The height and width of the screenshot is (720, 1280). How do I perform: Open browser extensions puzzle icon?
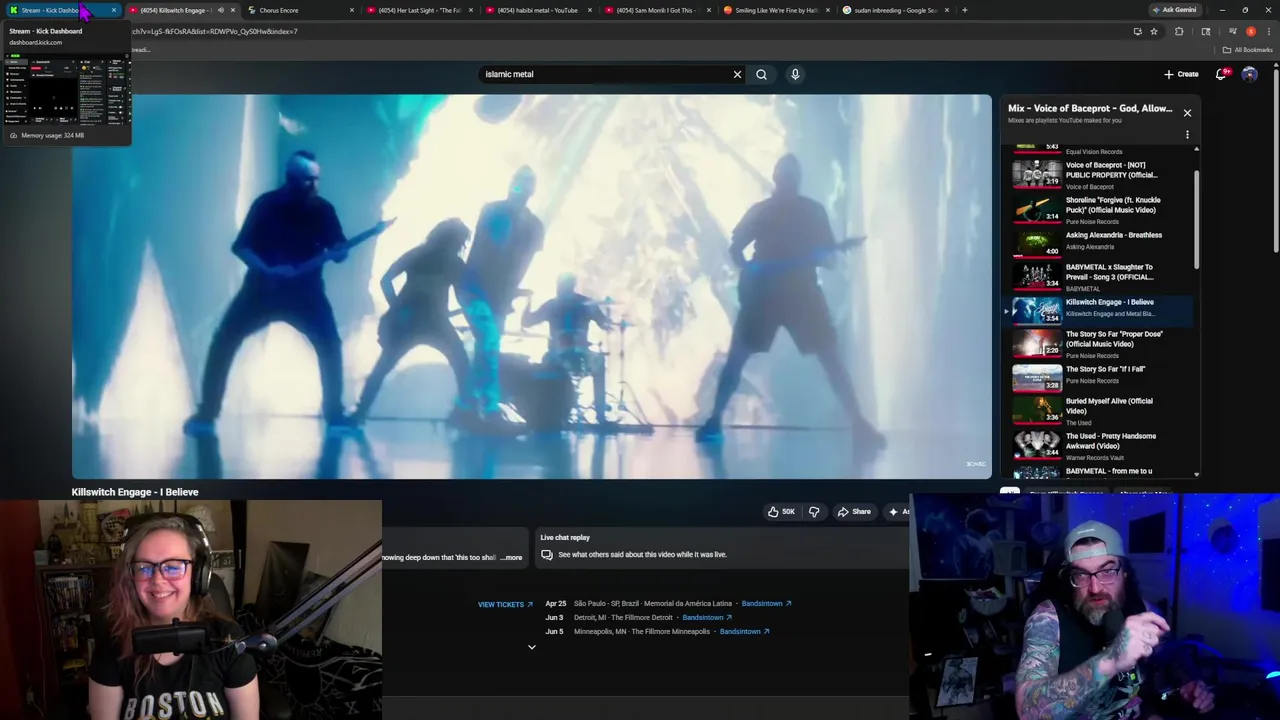click(1179, 31)
